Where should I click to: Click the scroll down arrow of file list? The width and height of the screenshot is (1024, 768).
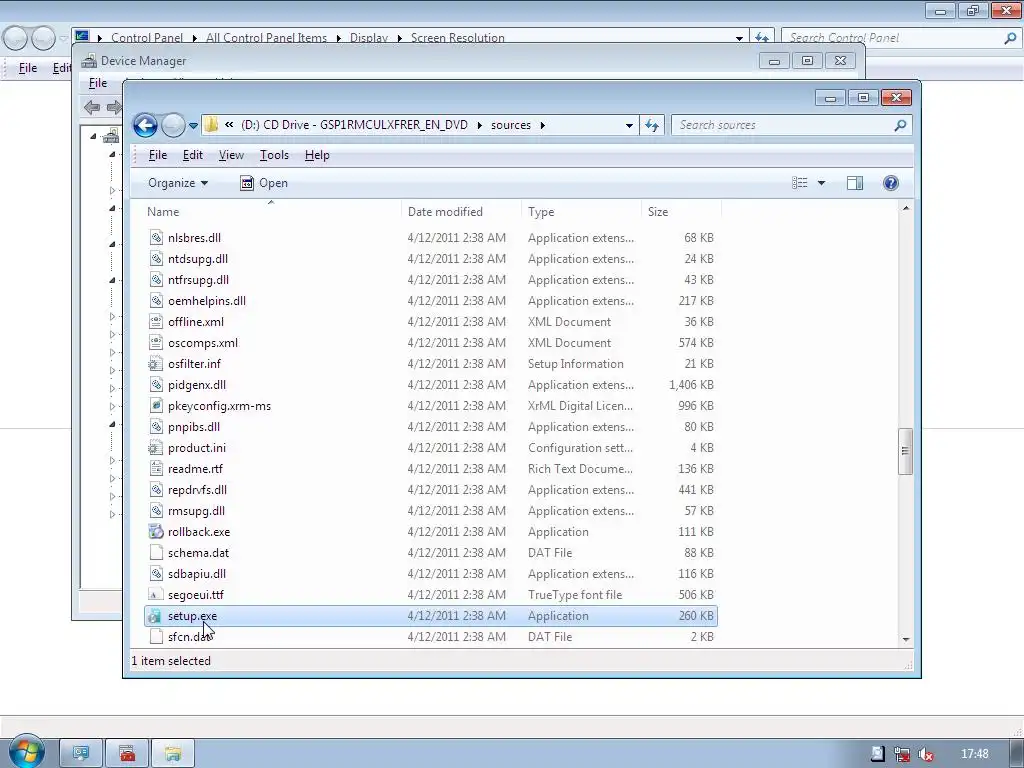(906, 639)
